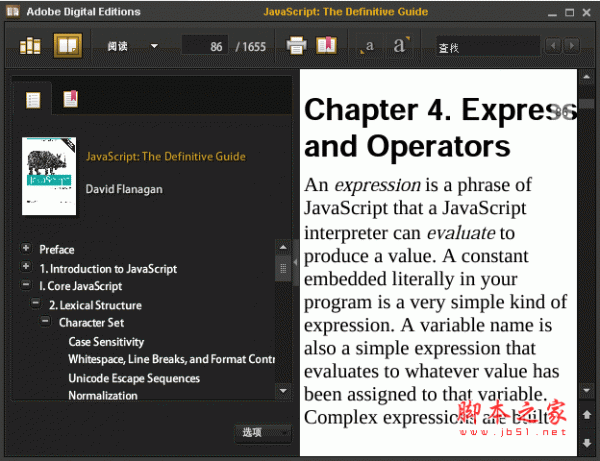The width and height of the screenshot is (600, 461).
Task: Minimize the Adobe Digital Editions window
Action: tap(552, 13)
